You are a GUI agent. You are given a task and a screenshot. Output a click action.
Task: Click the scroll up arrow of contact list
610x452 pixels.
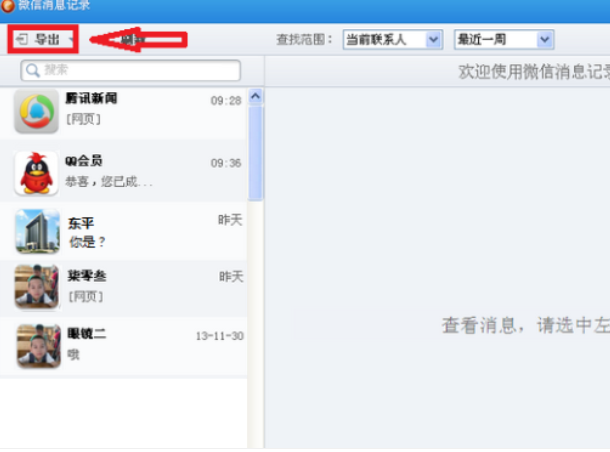point(256,96)
